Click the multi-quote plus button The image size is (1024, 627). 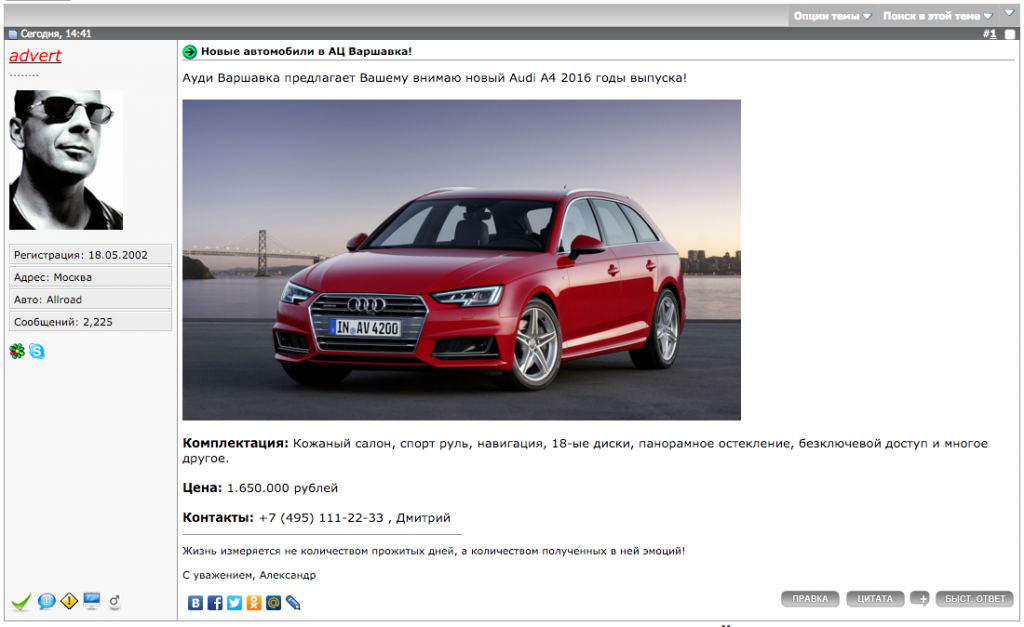coord(920,599)
